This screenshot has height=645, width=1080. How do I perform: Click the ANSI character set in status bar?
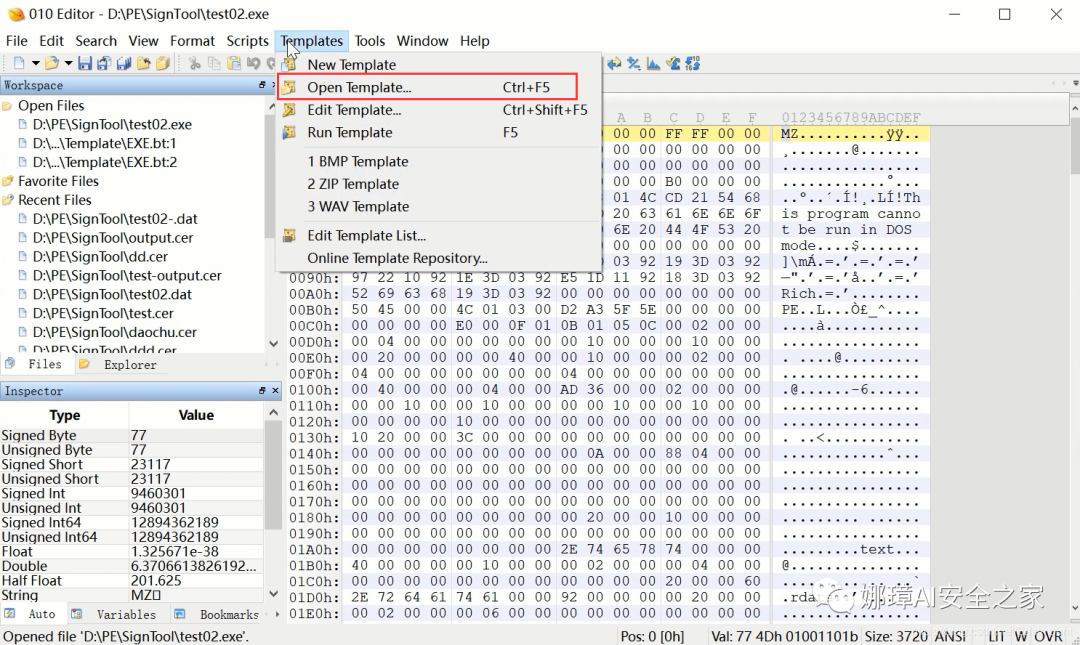(x=950, y=637)
